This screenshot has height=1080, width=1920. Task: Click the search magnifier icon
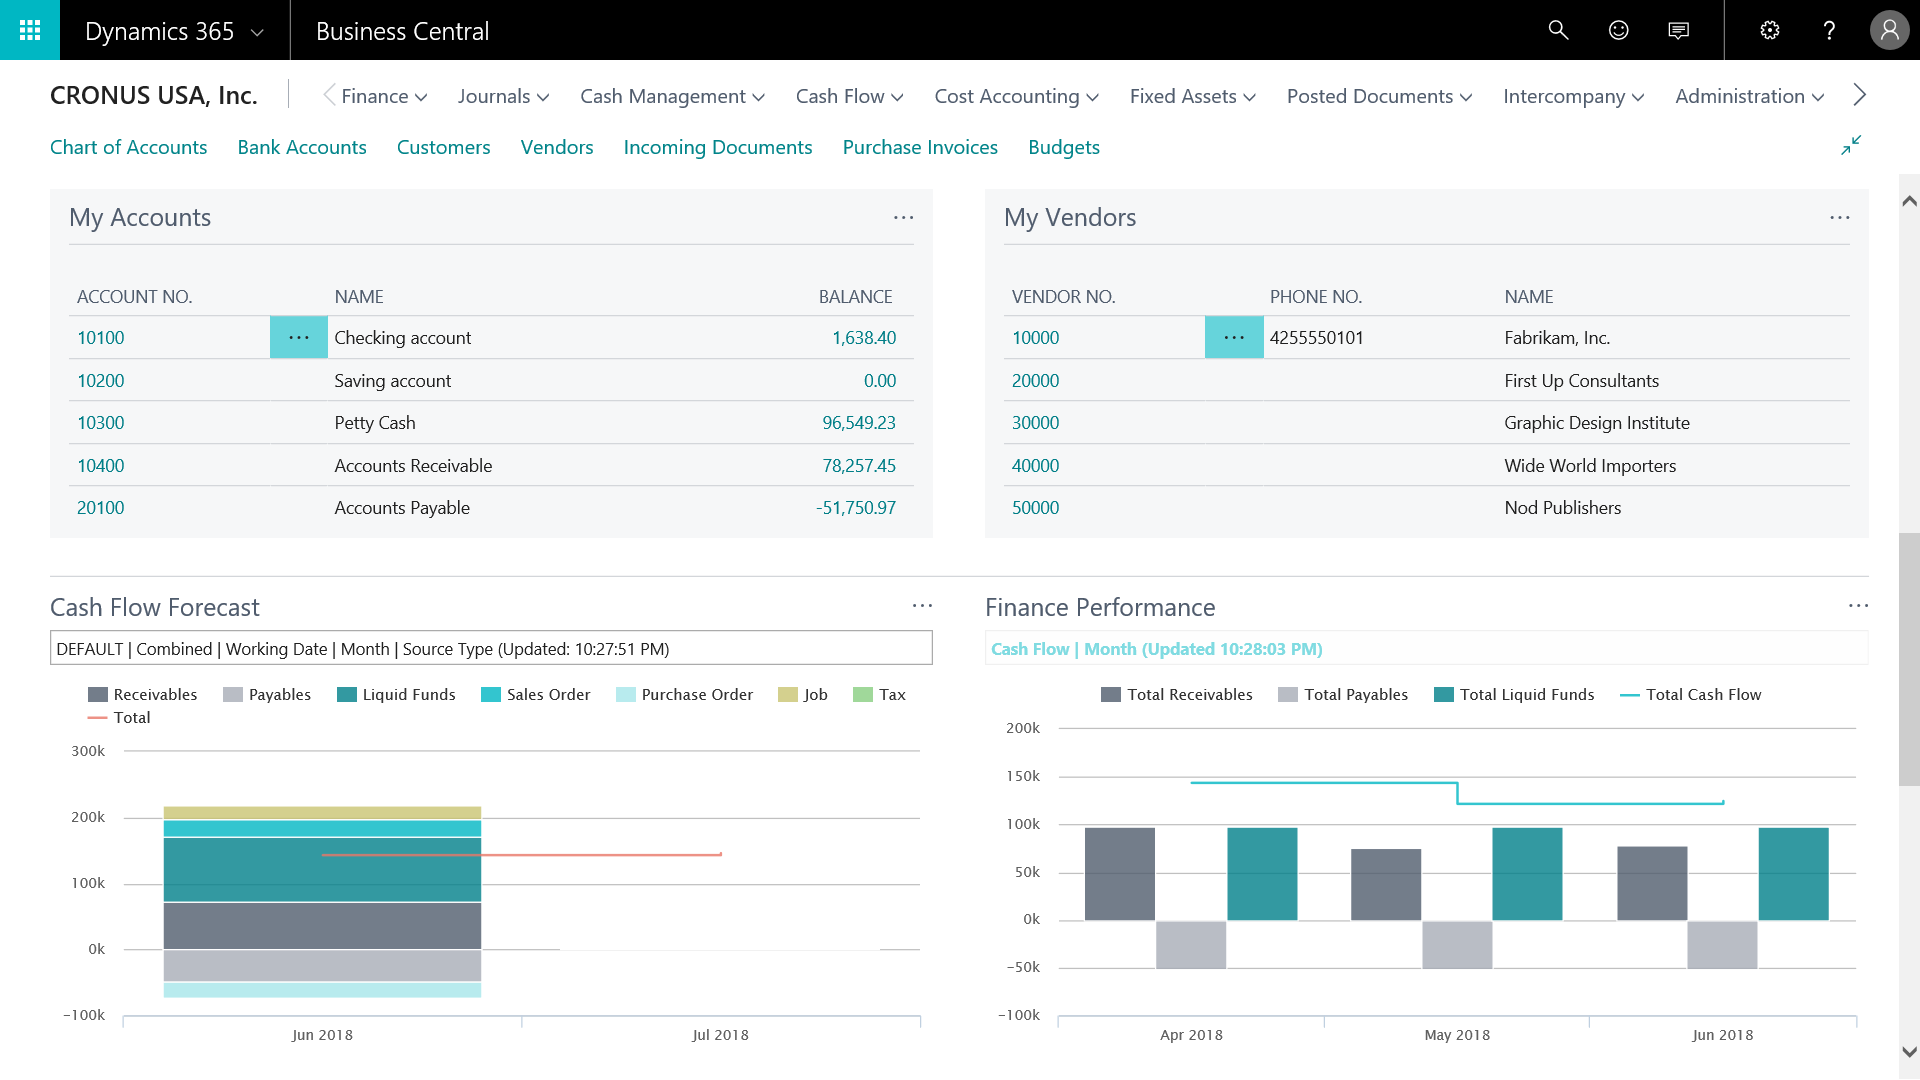coord(1558,30)
